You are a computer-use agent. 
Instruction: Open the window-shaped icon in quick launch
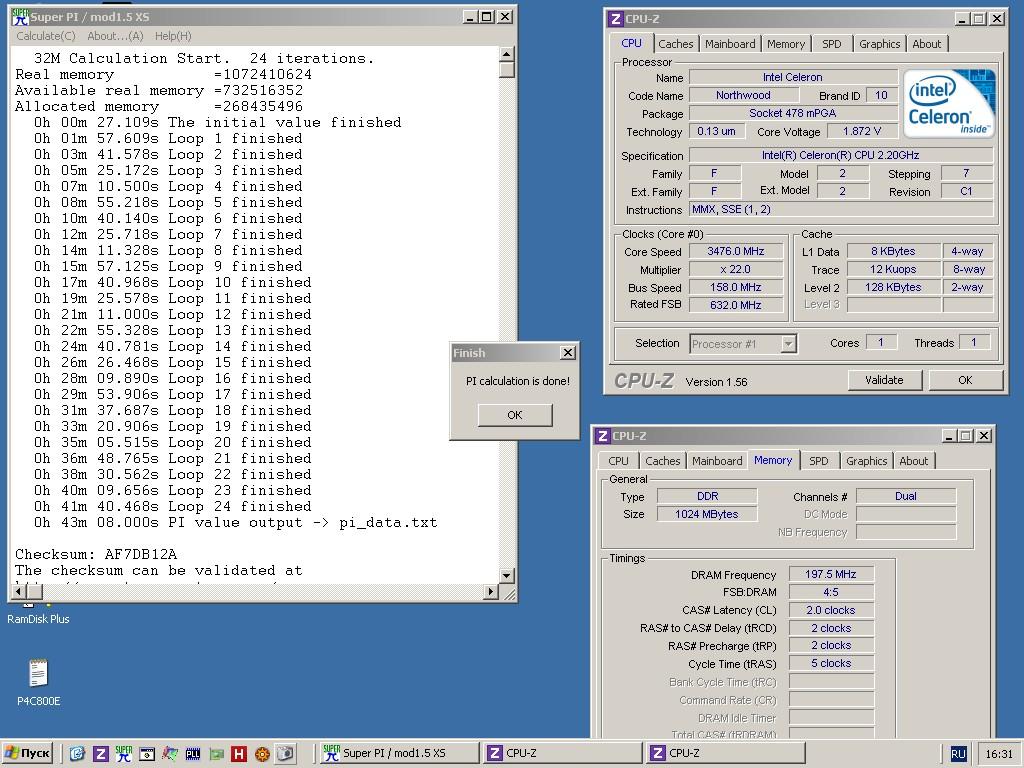click(147, 754)
